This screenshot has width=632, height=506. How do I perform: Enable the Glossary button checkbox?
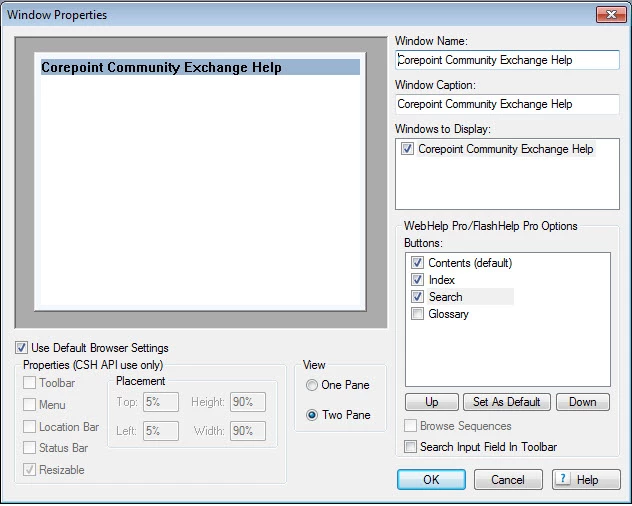(x=417, y=314)
